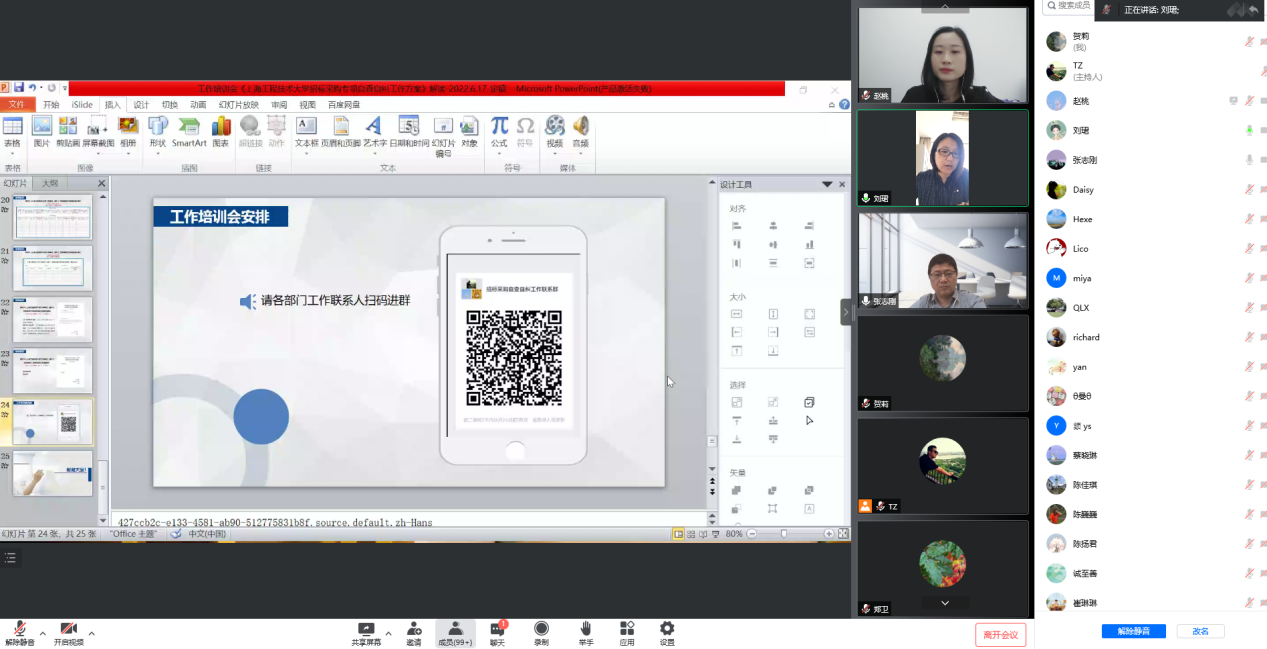Viewport: 1267px width, 649px height.
Task: Switch to the 设计 ribbon tab
Action: coord(141,105)
